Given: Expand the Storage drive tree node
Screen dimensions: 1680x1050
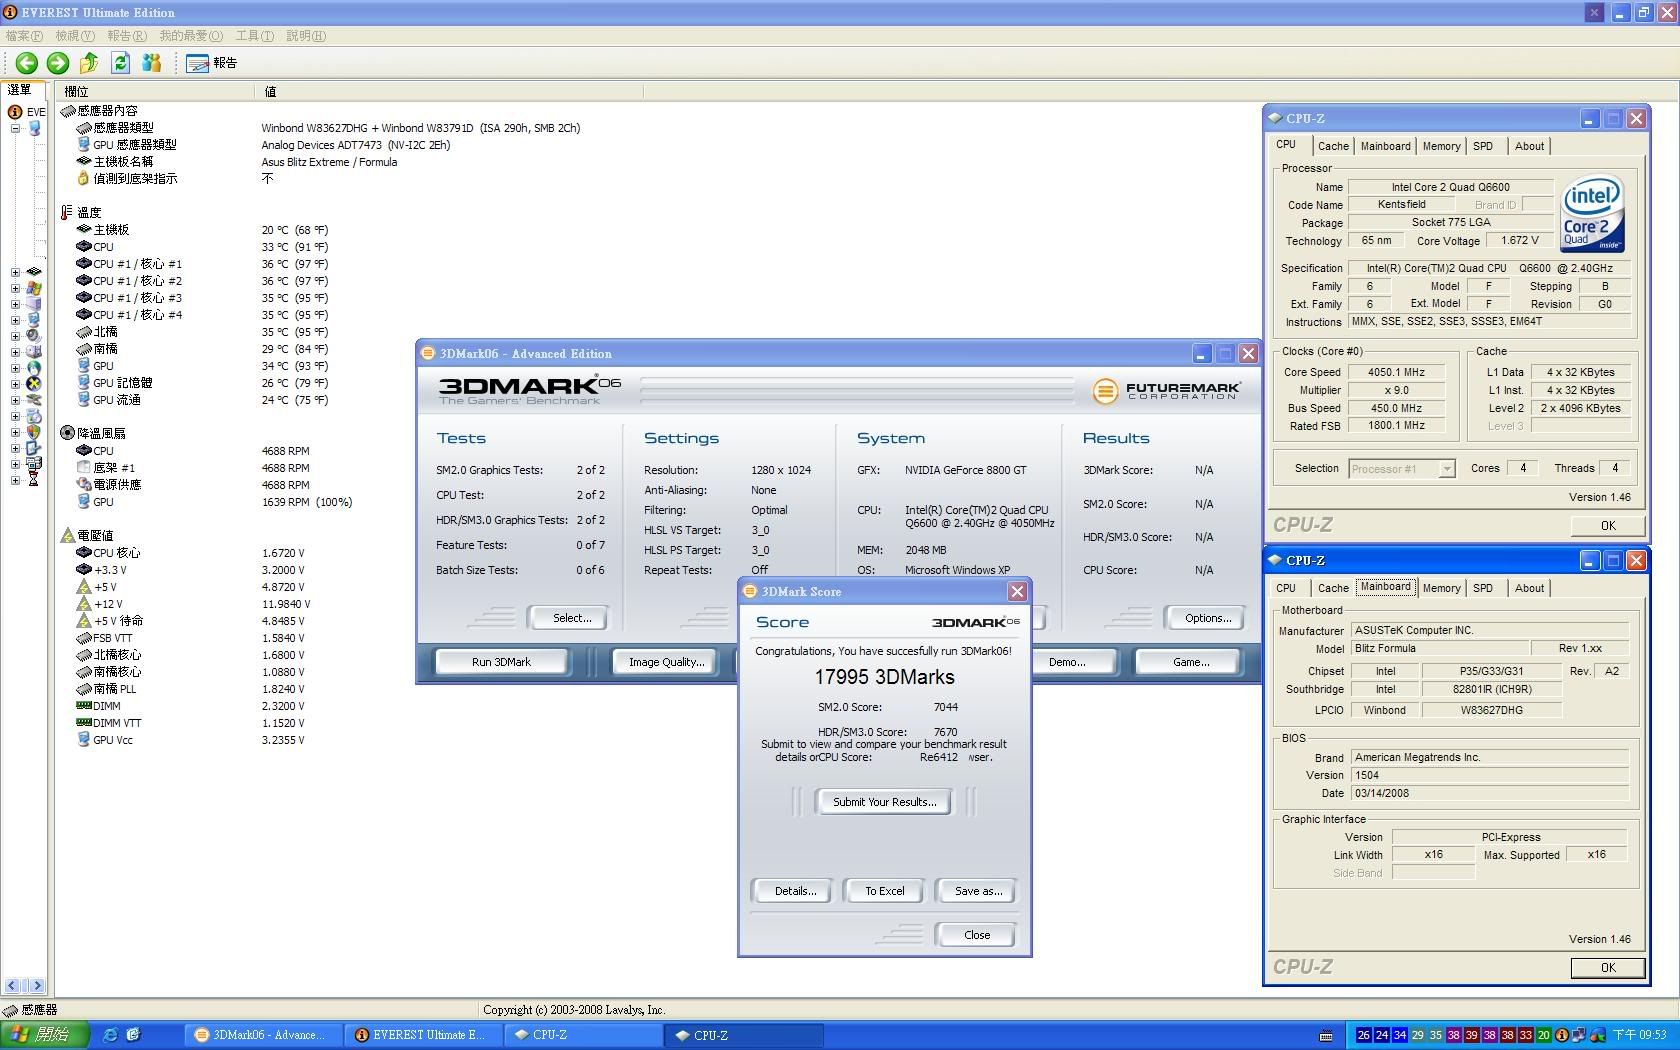Looking at the screenshot, I should point(15,352).
